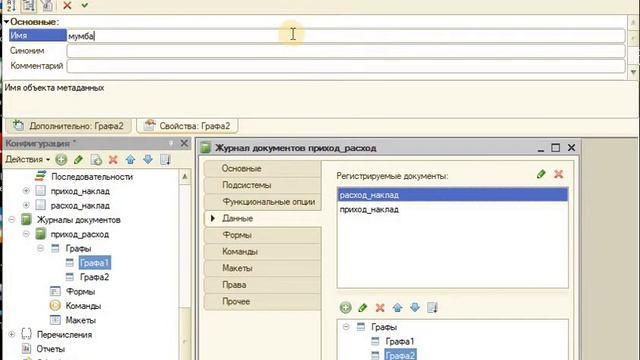Image resolution: width=640 pixels, height=360 pixels.
Task: Click red delete X beside Регистрируемые документы
Action: click(x=559, y=174)
